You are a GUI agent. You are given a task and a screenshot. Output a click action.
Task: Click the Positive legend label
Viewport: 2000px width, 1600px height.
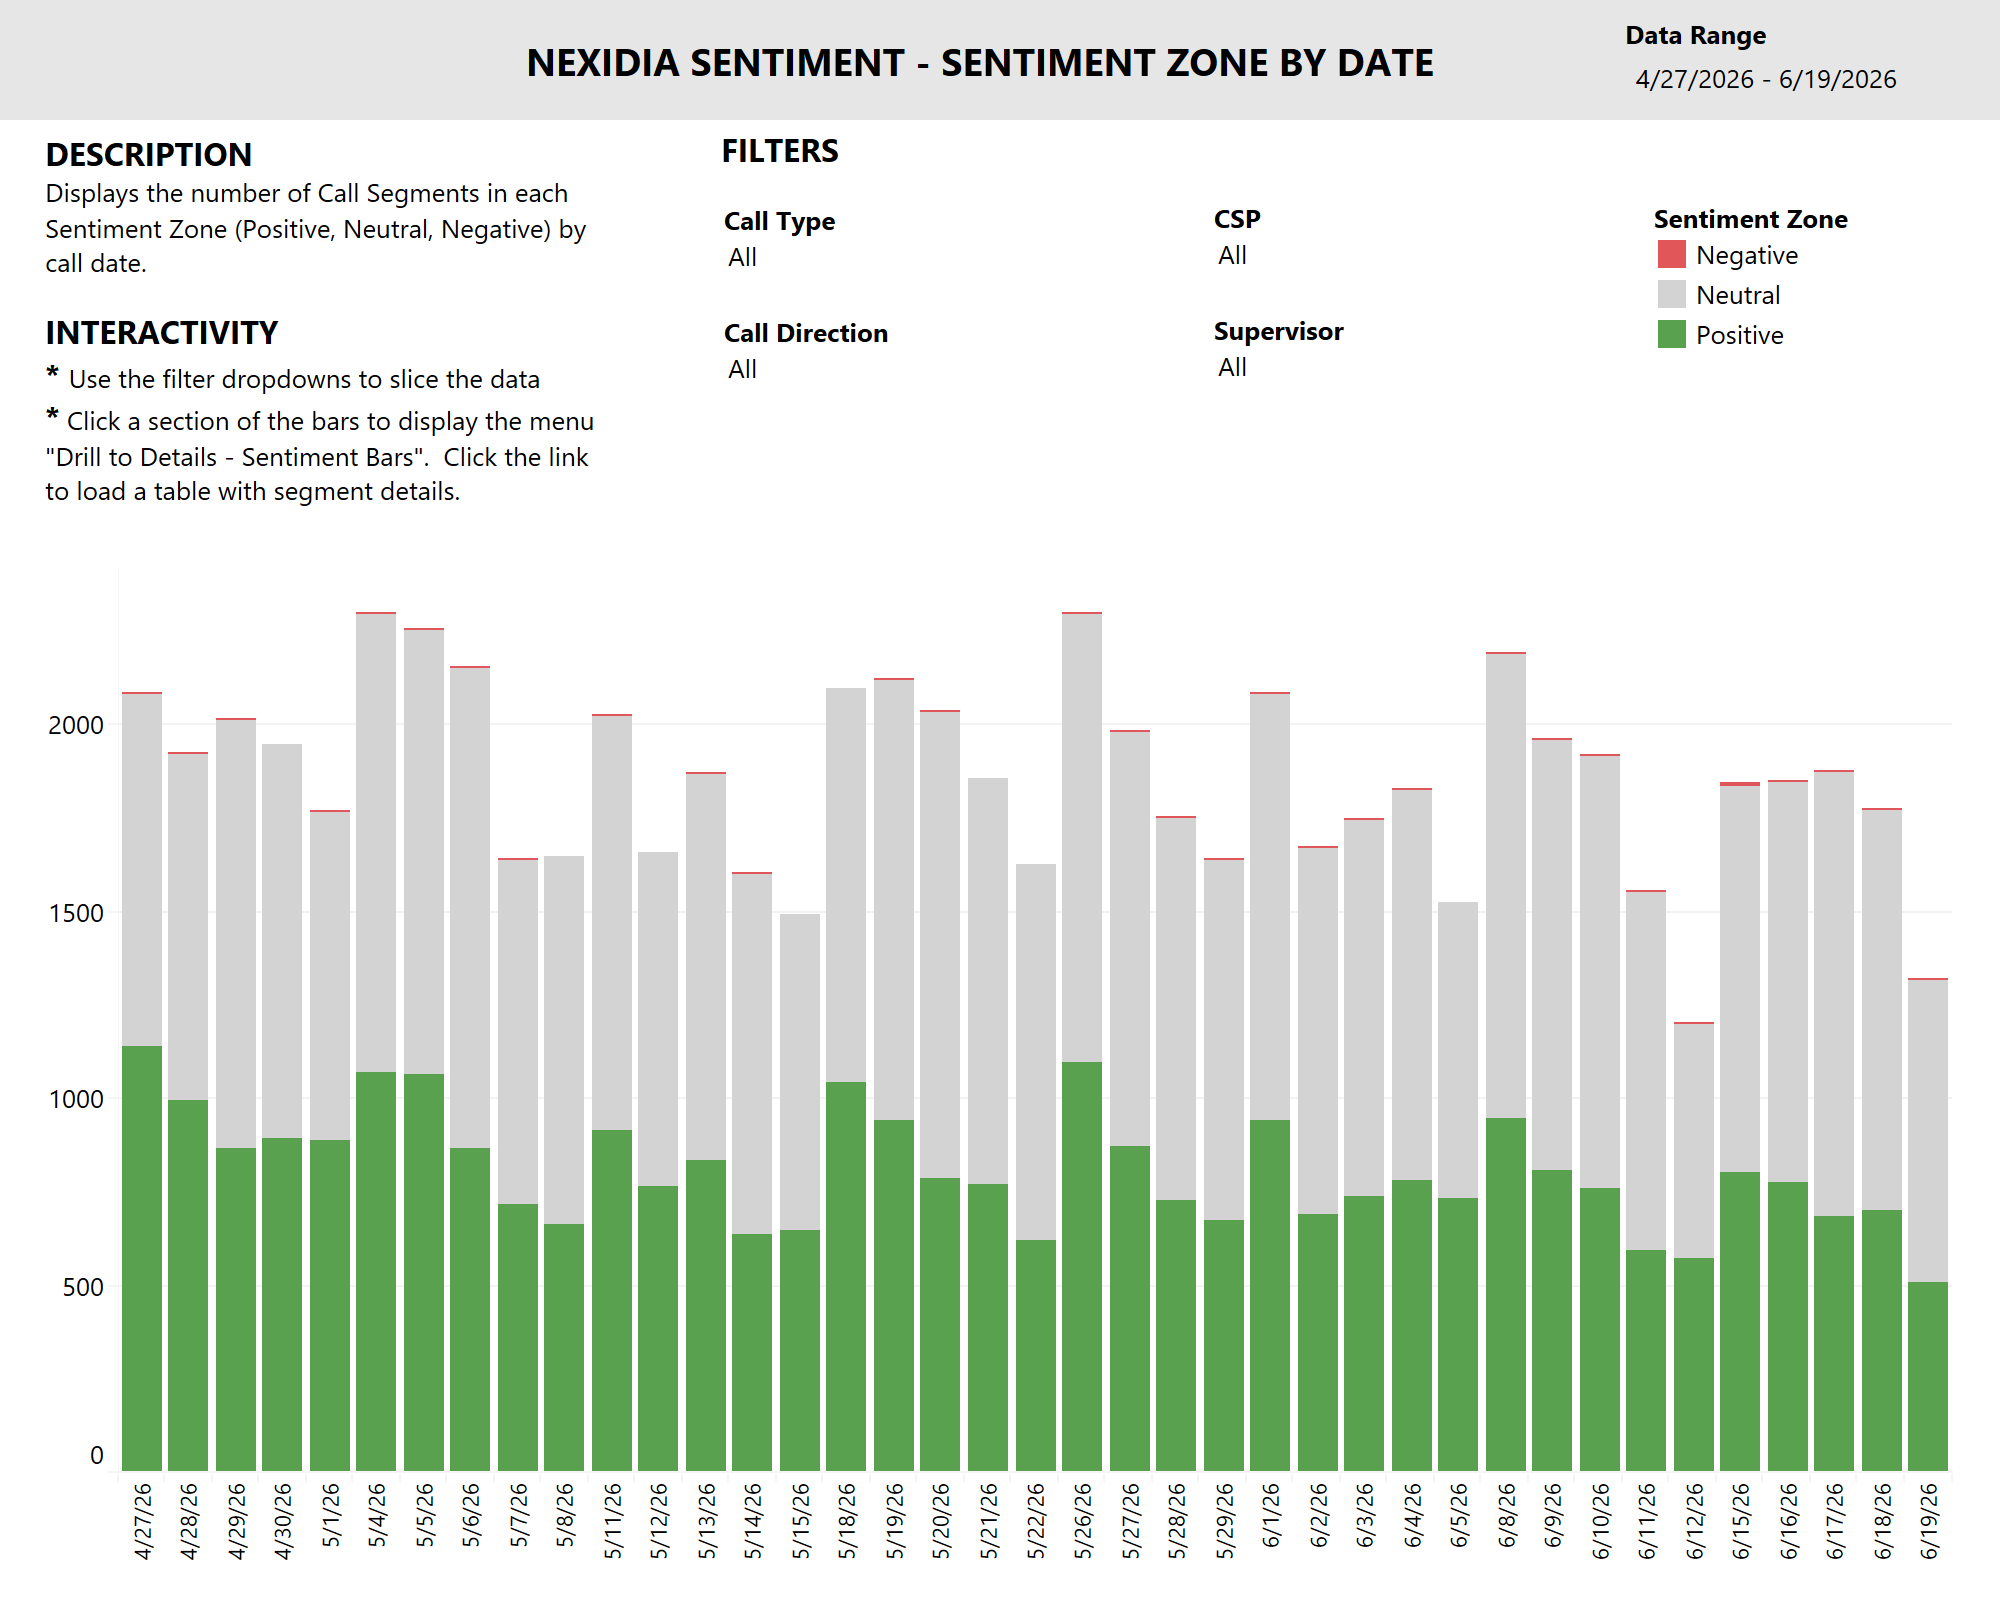point(1740,335)
